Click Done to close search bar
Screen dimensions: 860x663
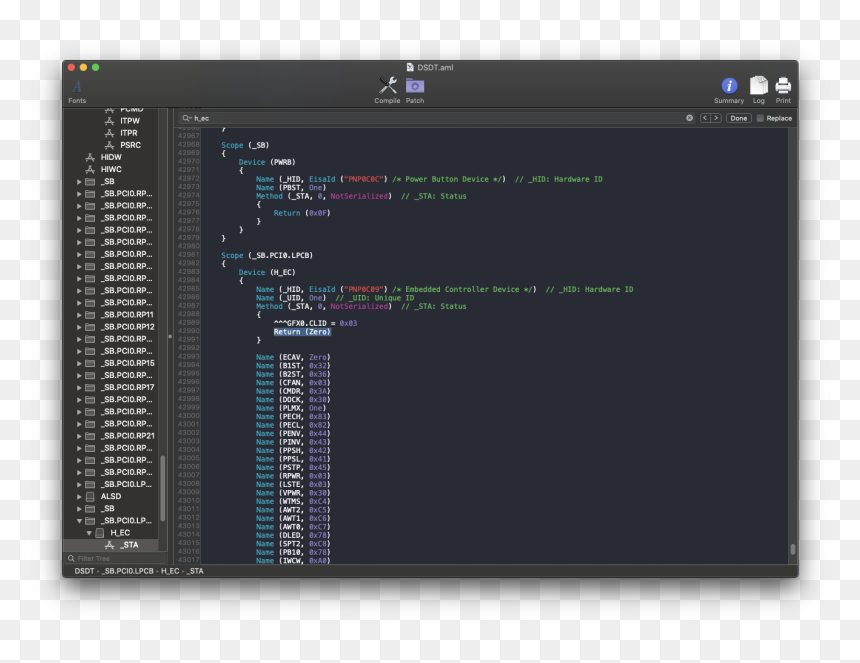point(738,118)
